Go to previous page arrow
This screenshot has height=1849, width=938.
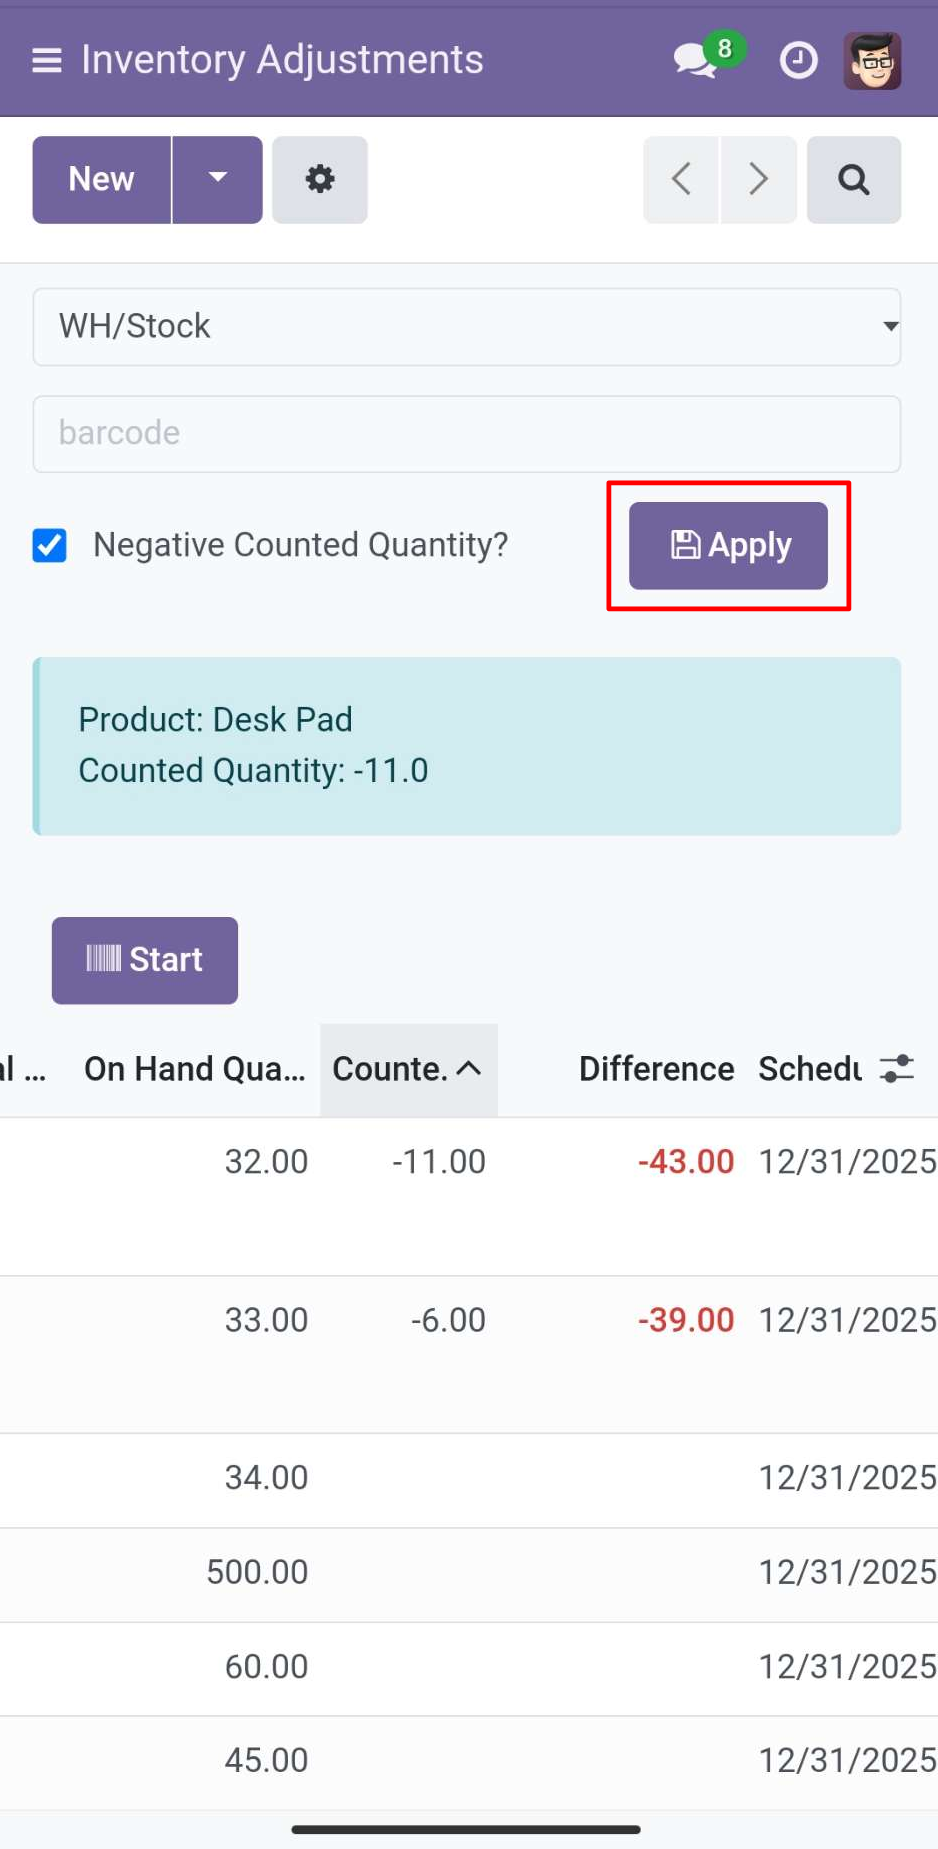[x=681, y=180]
